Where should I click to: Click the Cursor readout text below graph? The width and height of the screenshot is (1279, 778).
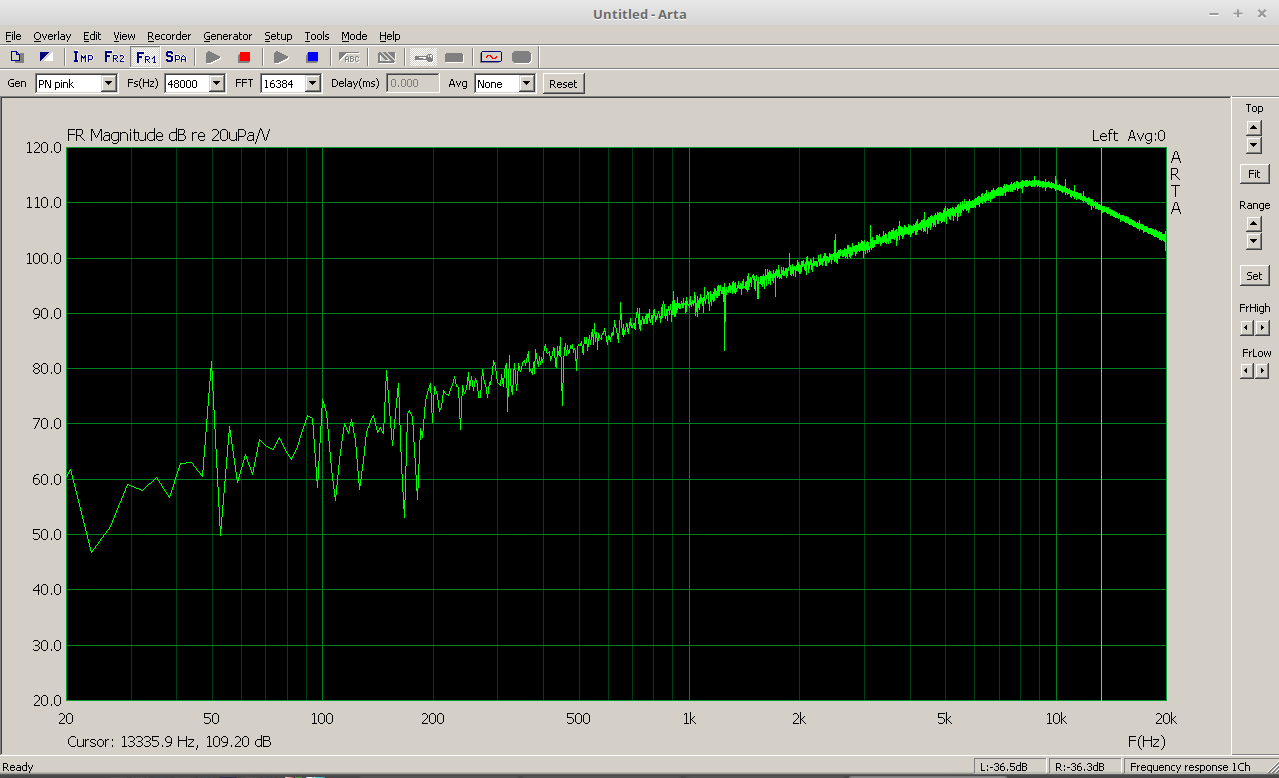tap(169, 742)
